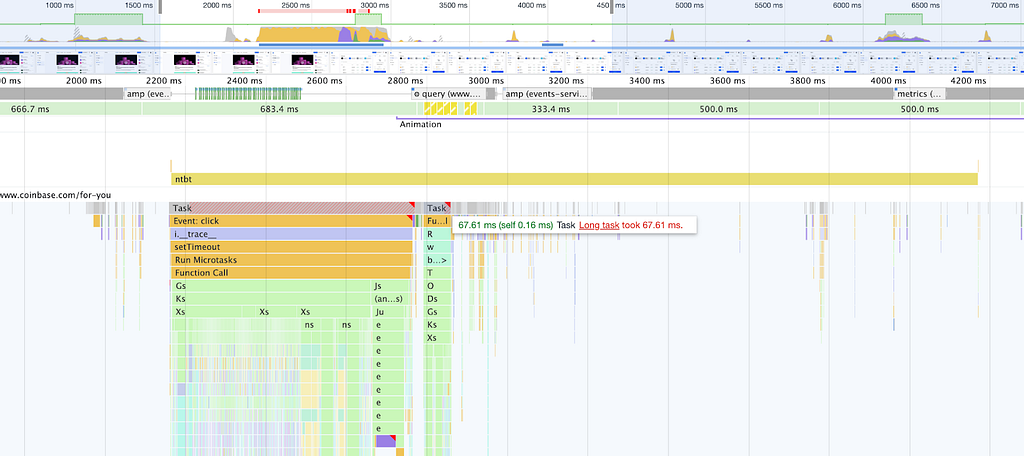Click the 'metrics (...' network request
This screenshot has height=456, width=1024.
tap(920, 94)
